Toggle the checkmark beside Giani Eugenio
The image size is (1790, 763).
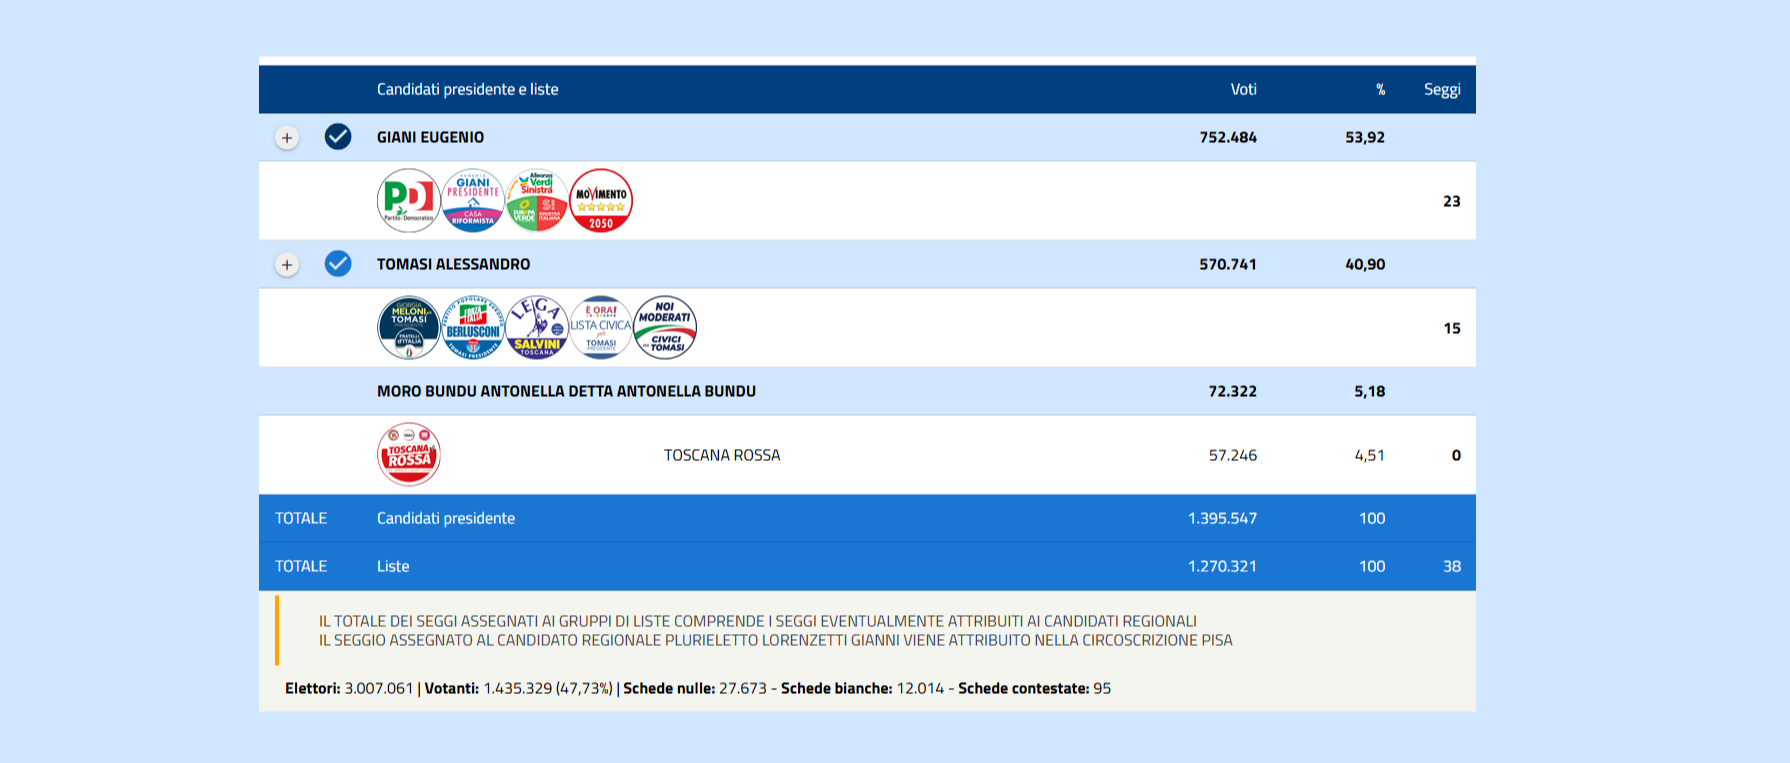point(338,137)
